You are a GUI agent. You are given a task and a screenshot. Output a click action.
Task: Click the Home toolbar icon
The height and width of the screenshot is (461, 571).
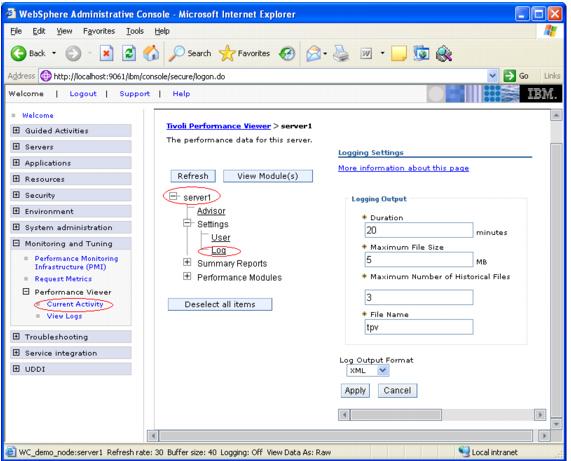coord(151,53)
